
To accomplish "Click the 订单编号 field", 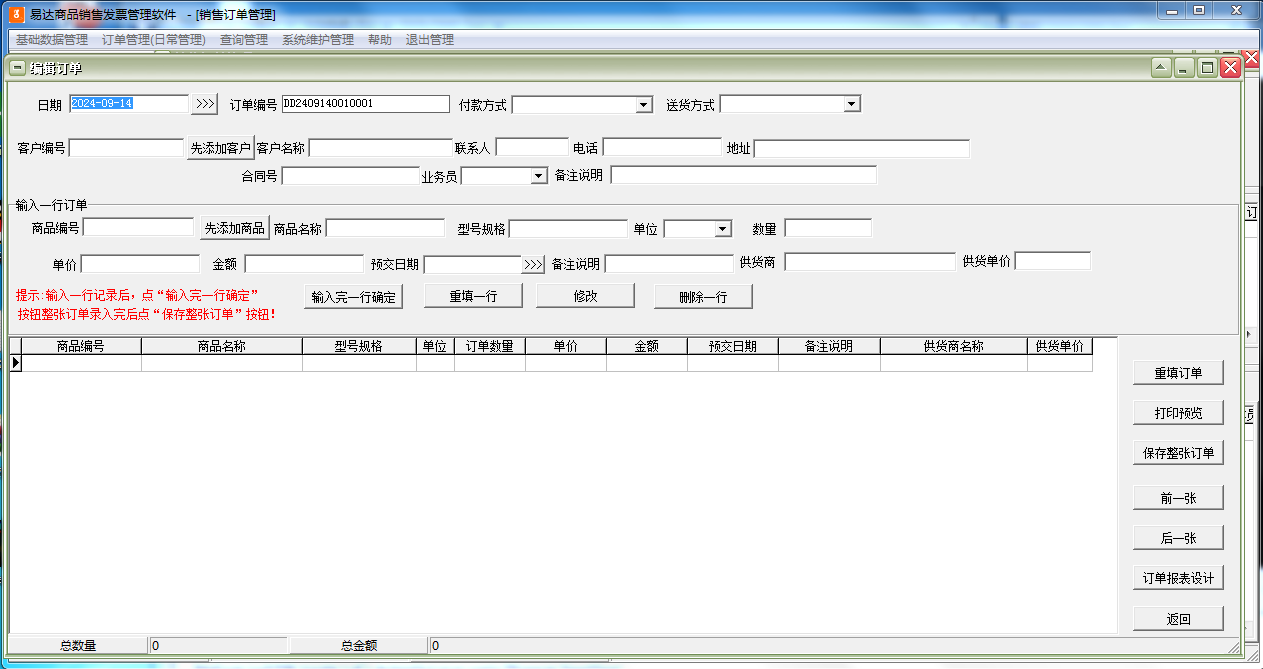I will pyautogui.click(x=366, y=104).
